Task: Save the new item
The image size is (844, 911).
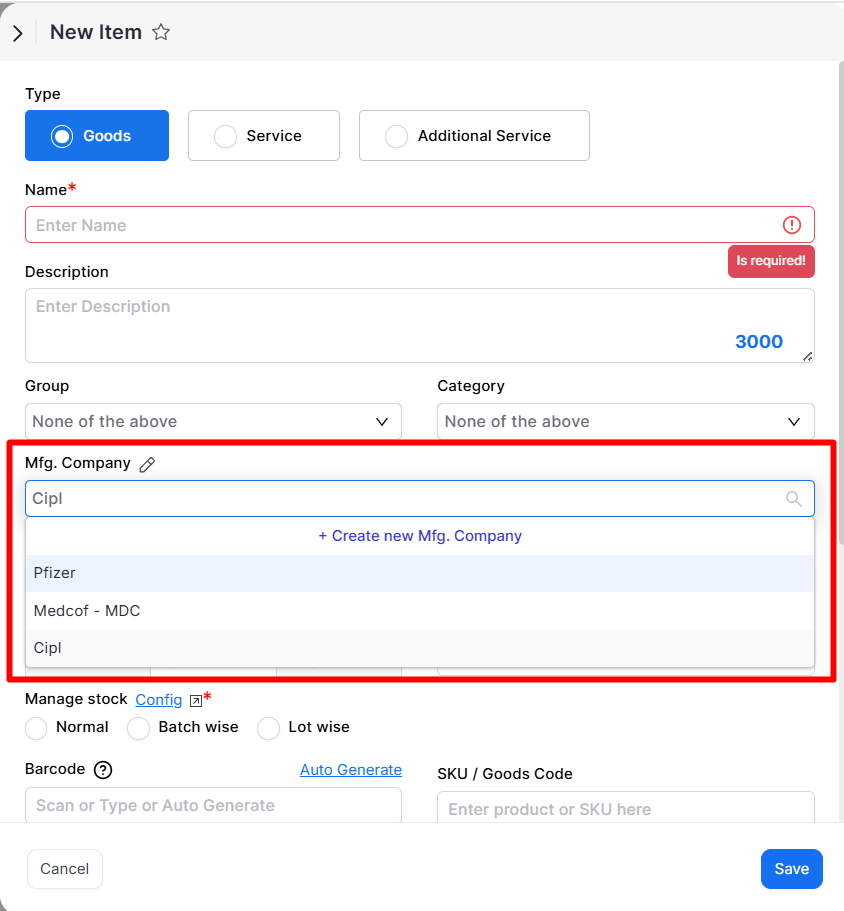Action: (792, 869)
